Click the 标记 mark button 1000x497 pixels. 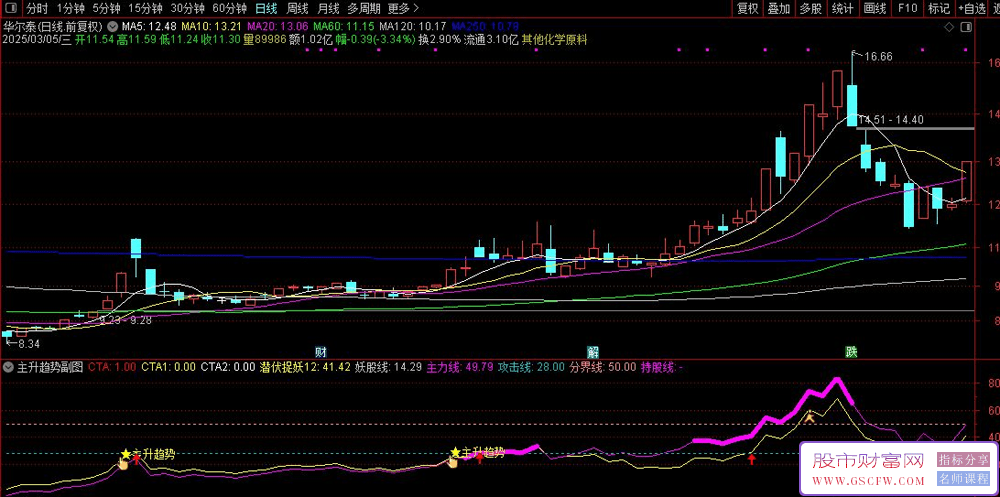[x=938, y=8]
